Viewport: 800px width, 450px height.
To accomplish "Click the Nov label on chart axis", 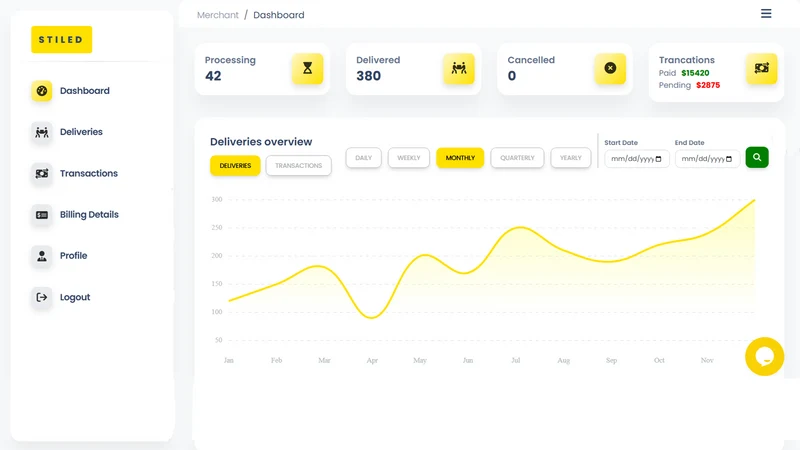I will point(707,360).
